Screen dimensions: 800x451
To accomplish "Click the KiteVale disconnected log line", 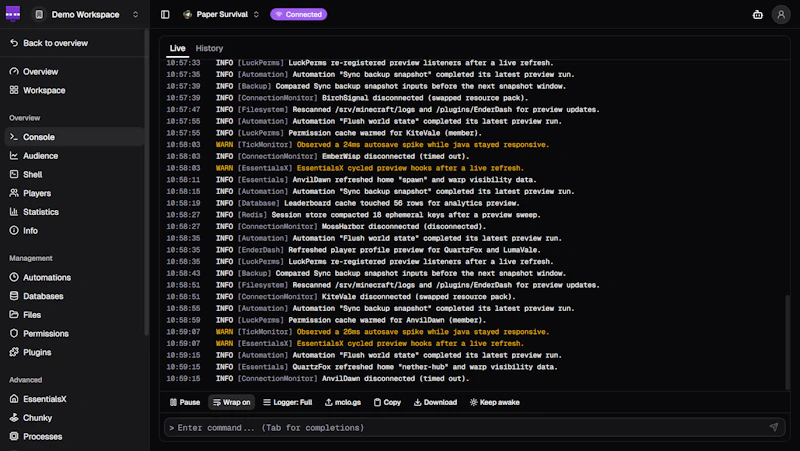I will pyautogui.click(x=340, y=297).
